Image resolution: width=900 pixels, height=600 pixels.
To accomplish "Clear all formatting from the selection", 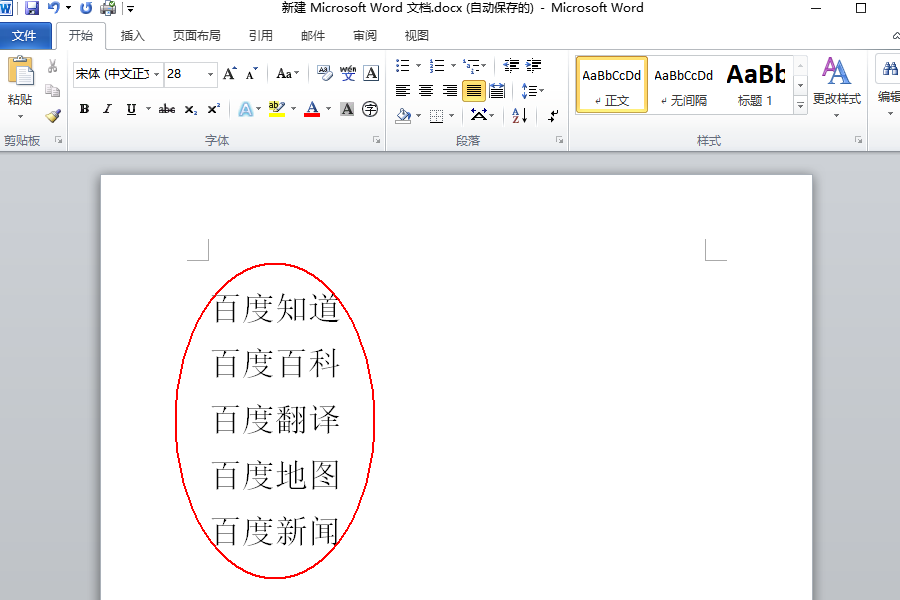I will point(324,73).
